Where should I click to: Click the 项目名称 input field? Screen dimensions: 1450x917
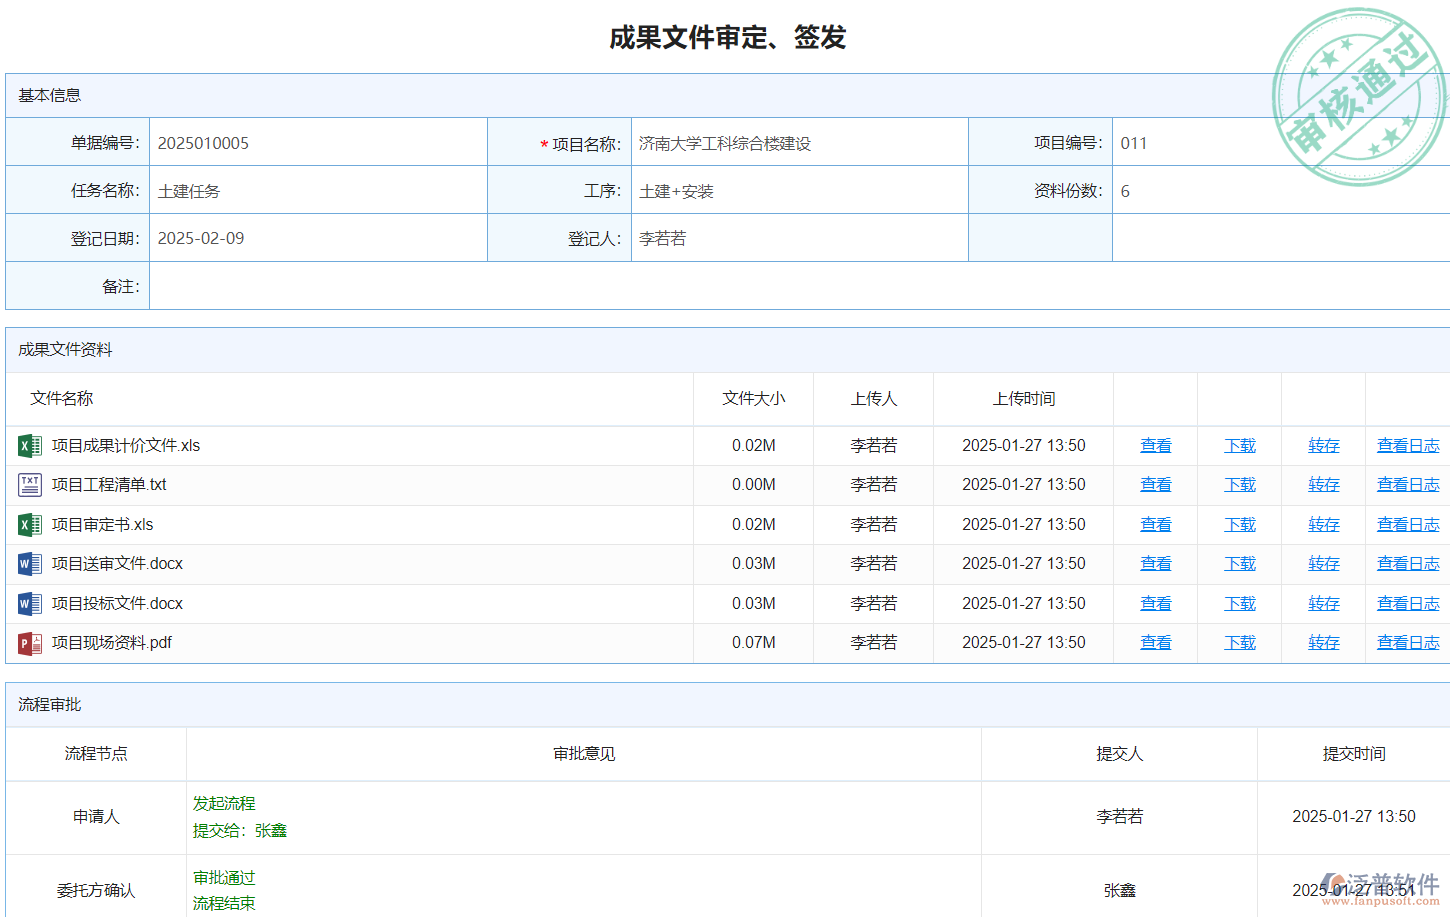click(798, 143)
